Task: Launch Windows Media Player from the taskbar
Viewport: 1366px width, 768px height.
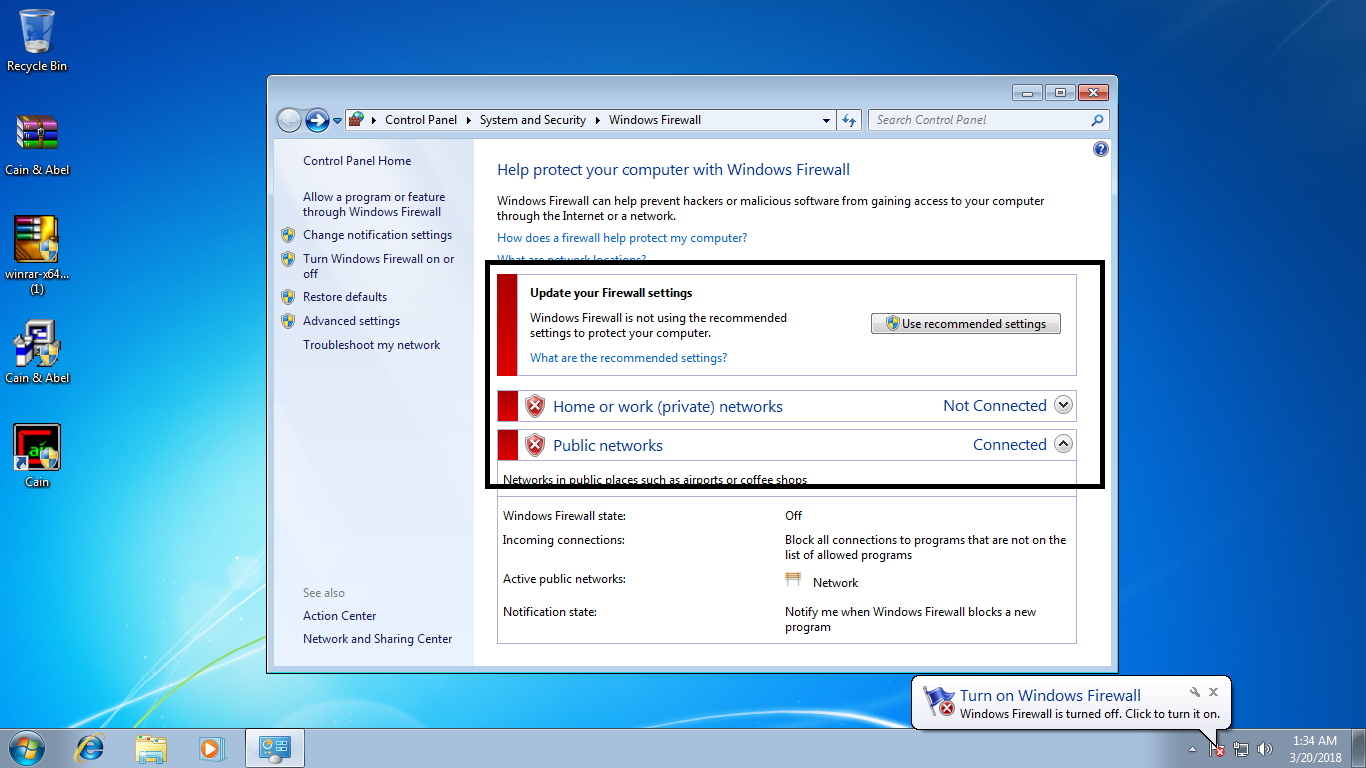Action: click(210, 747)
